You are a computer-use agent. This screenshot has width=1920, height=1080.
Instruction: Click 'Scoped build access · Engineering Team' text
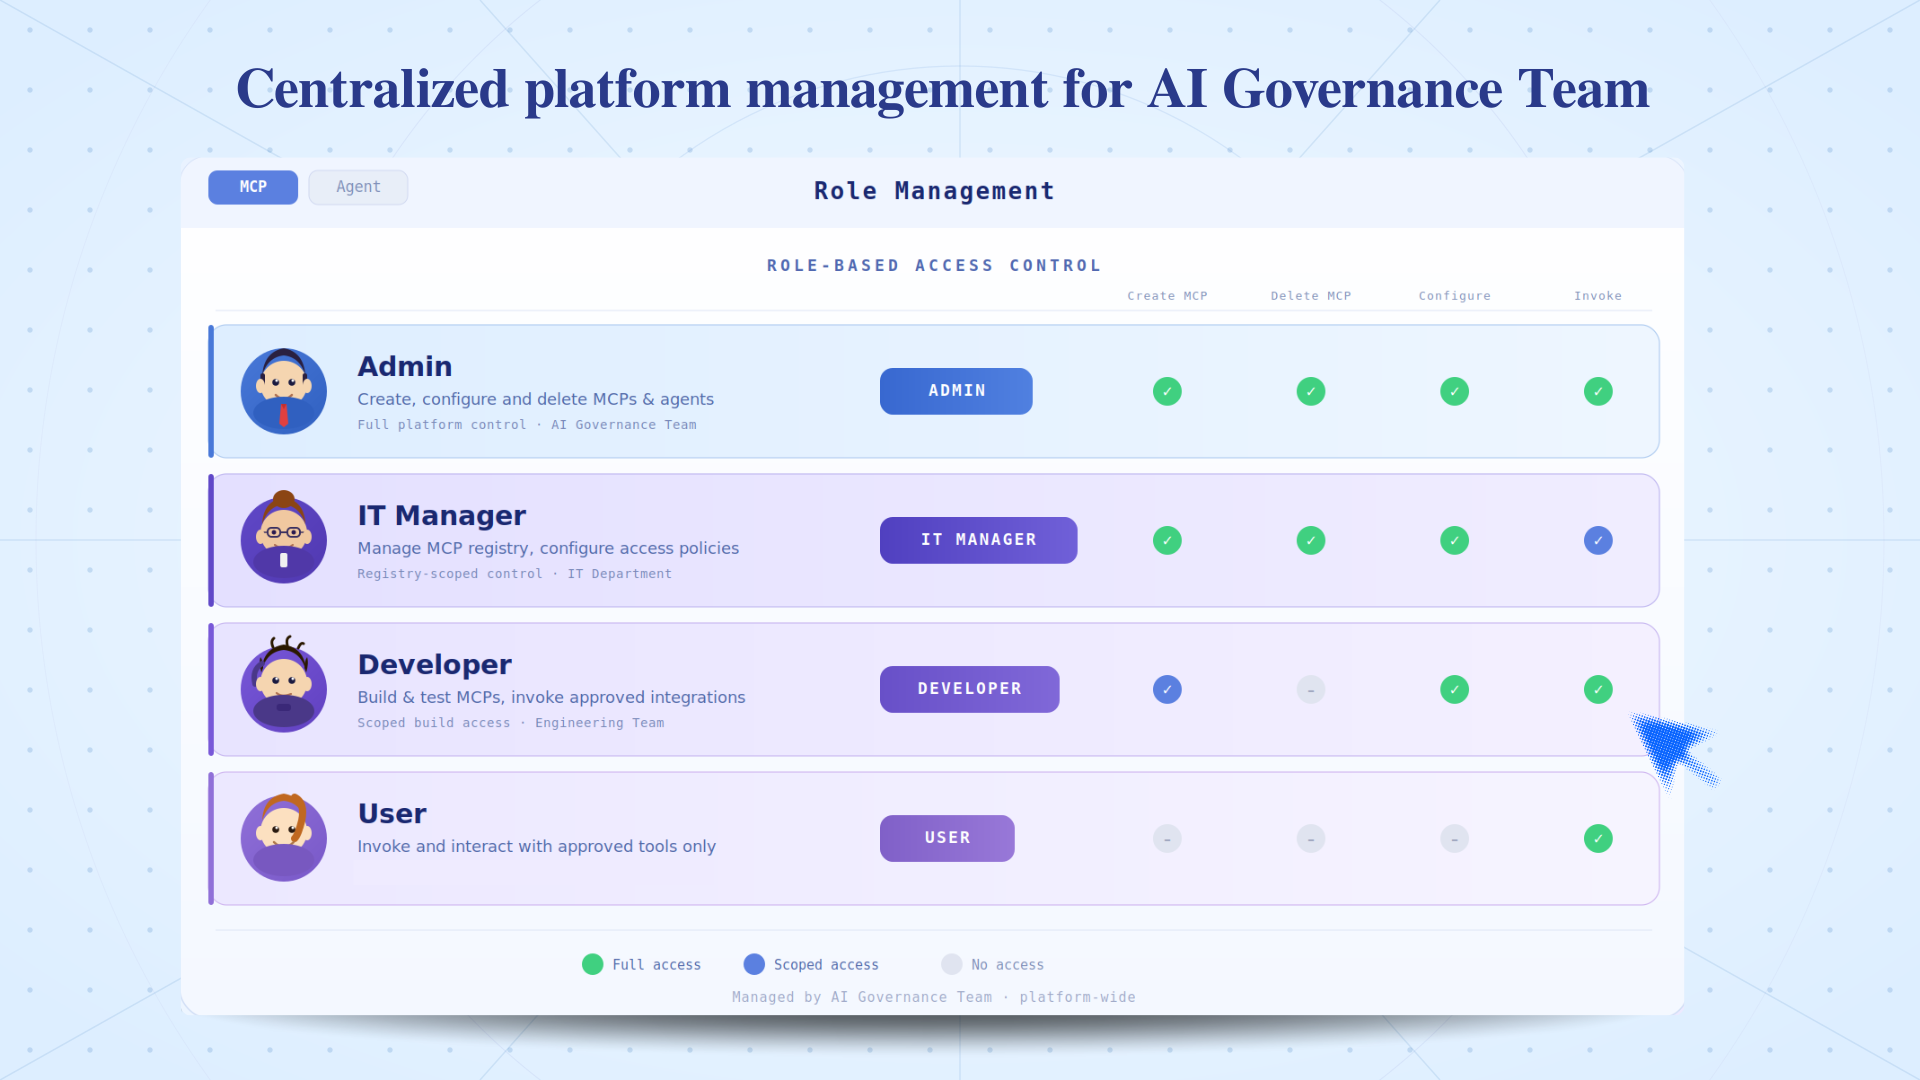pyautogui.click(x=510, y=723)
